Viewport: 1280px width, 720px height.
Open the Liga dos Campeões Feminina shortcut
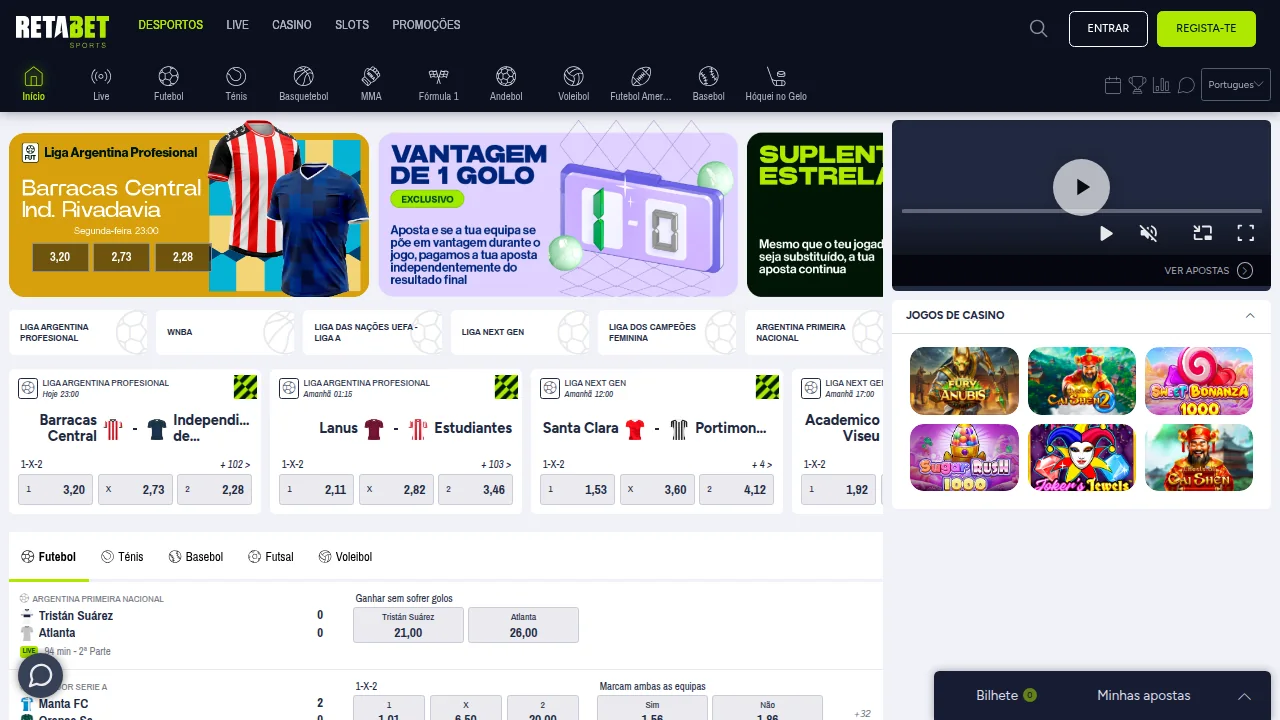[668, 332]
